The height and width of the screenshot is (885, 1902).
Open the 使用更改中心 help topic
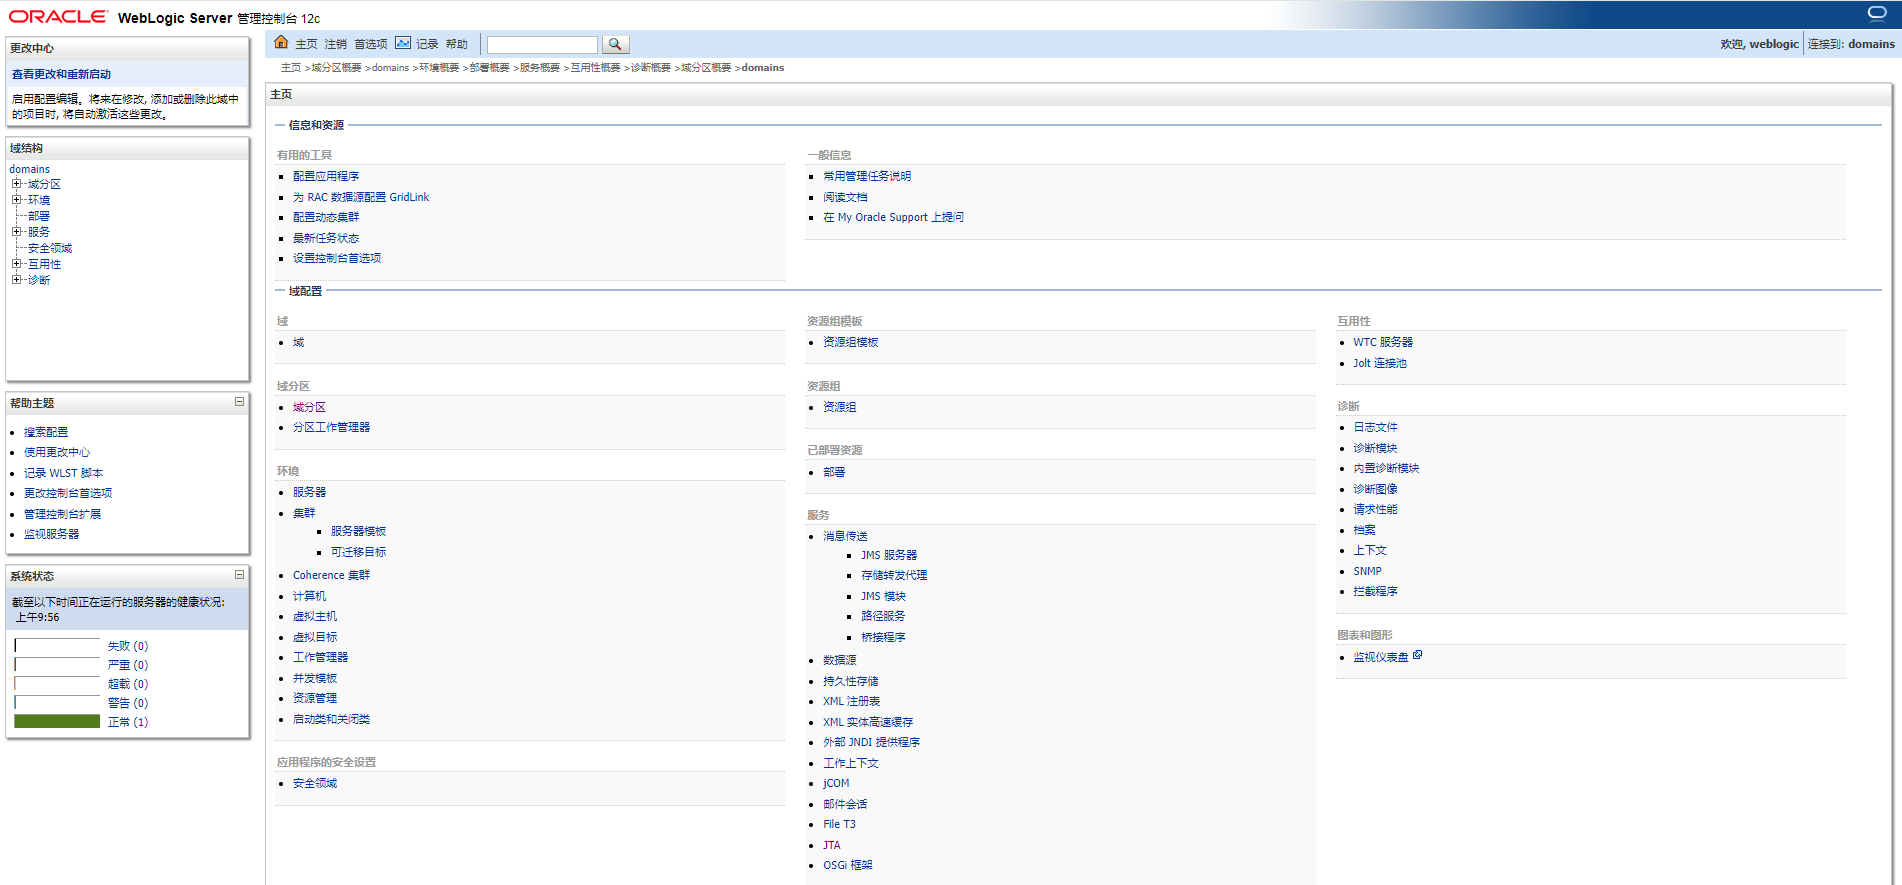click(x=57, y=452)
